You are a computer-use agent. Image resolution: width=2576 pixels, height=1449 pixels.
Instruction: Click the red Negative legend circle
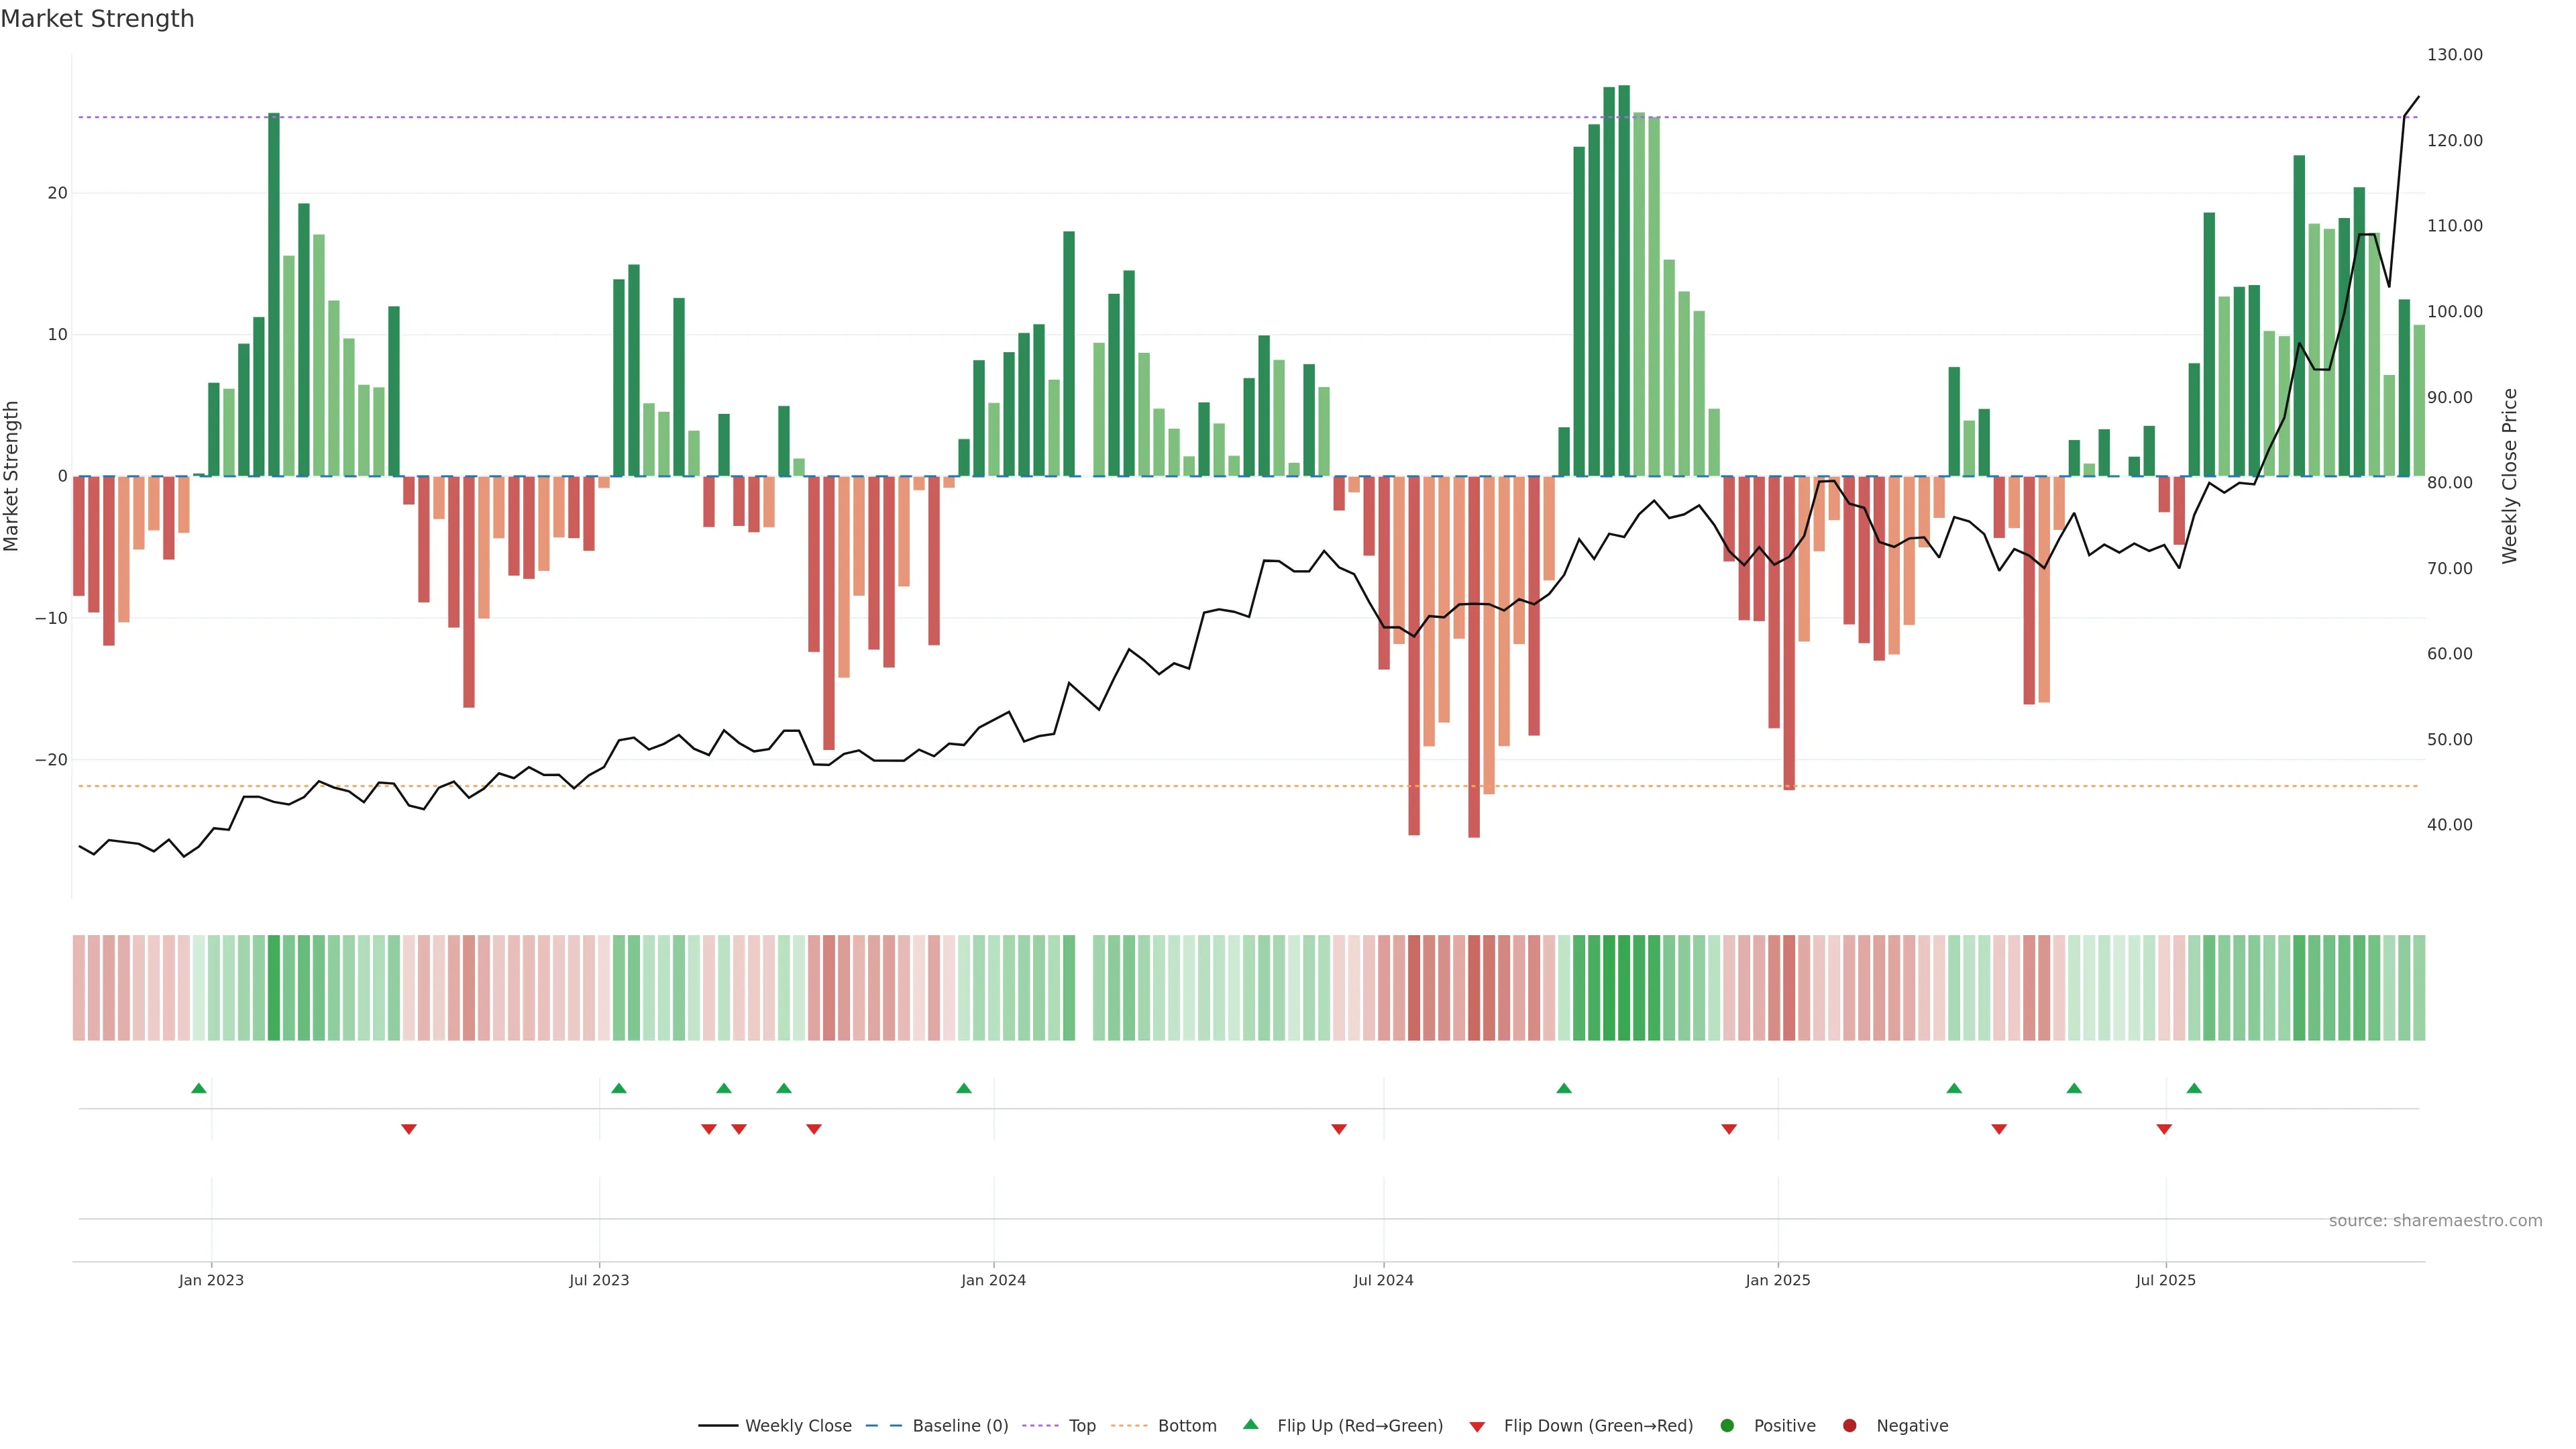[x=1849, y=1426]
